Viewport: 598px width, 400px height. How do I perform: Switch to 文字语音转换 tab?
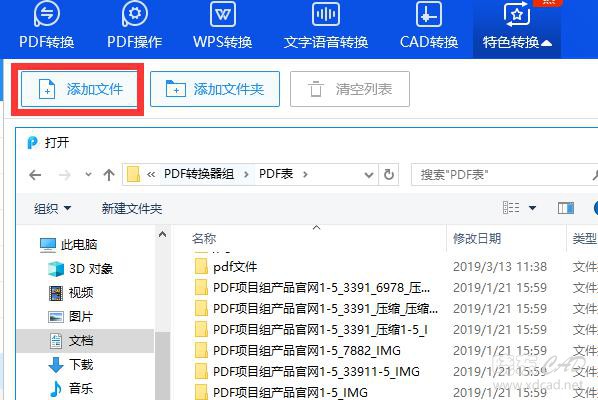(x=326, y=26)
